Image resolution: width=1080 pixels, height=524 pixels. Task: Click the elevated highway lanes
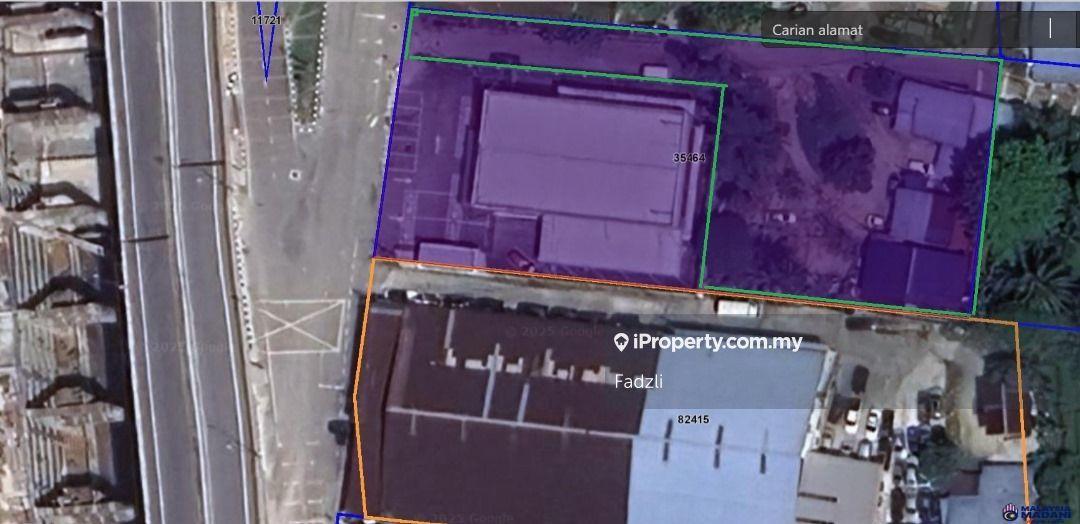point(178,262)
